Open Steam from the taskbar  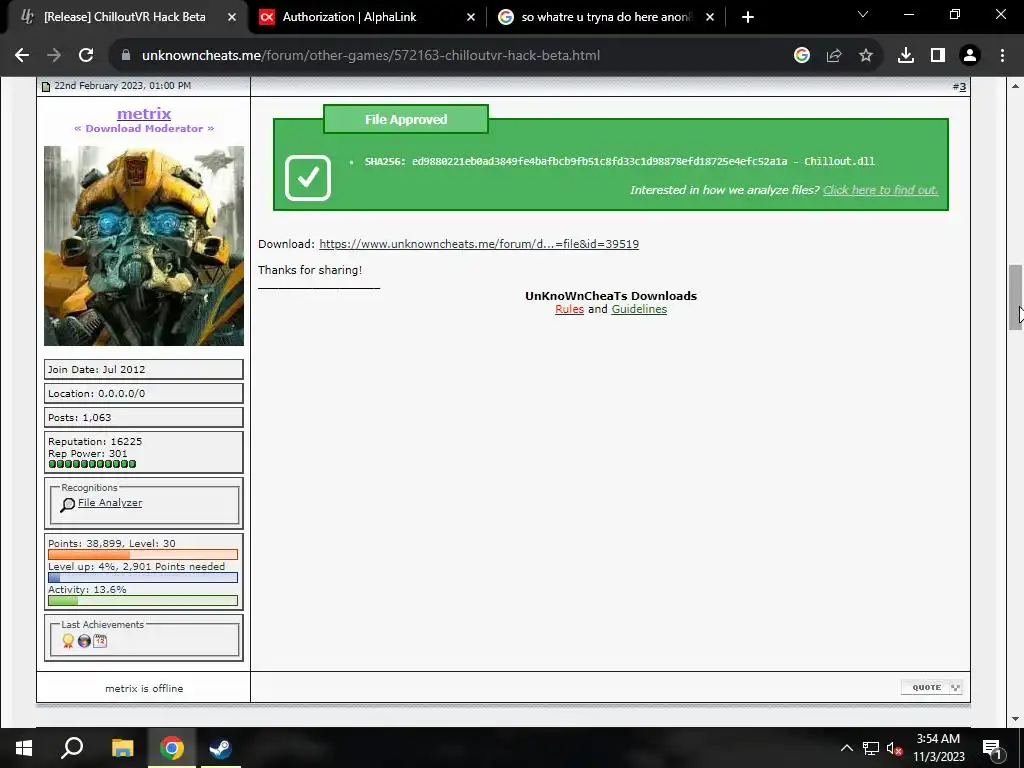click(x=220, y=748)
